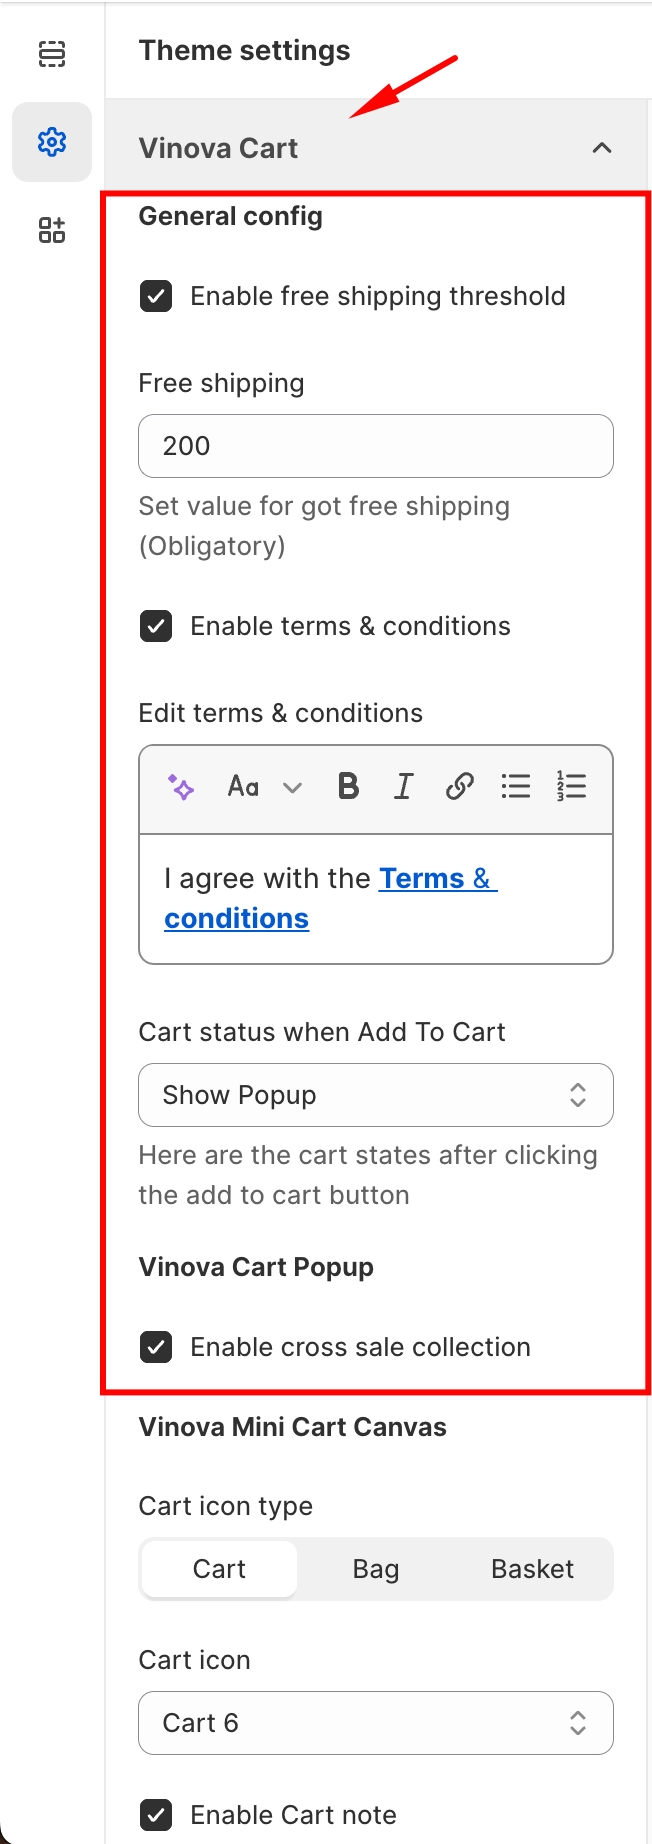The image size is (652, 1844).
Task: Insert a link in terms editor
Action: click(459, 787)
